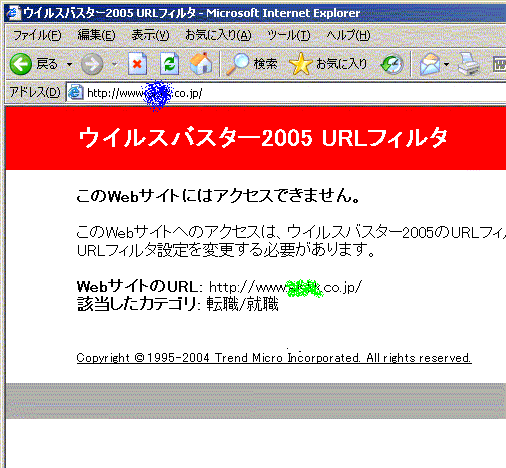Open History clock icon
Viewport: 506px width, 468px height.
point(392,64)
